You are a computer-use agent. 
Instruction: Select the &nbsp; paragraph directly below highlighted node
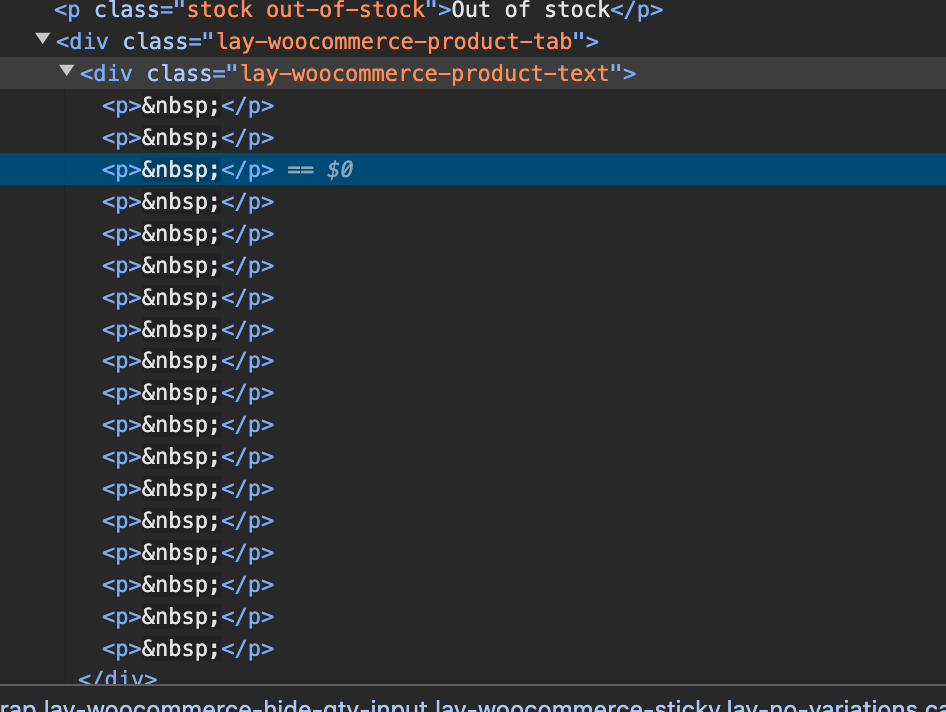click(186, 201)
